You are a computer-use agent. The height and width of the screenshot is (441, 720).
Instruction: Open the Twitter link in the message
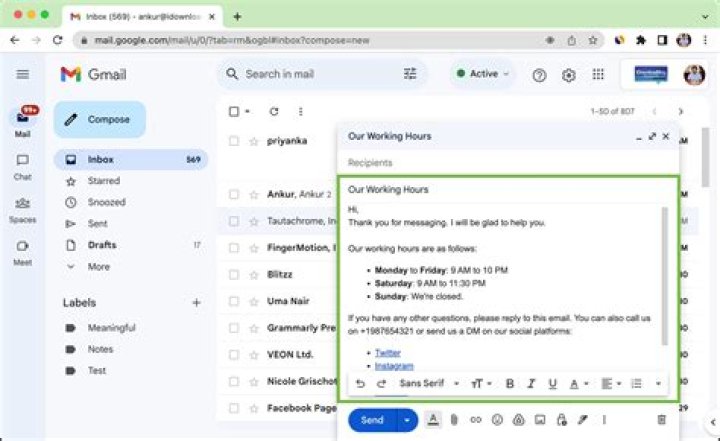[x=387, y=353]
